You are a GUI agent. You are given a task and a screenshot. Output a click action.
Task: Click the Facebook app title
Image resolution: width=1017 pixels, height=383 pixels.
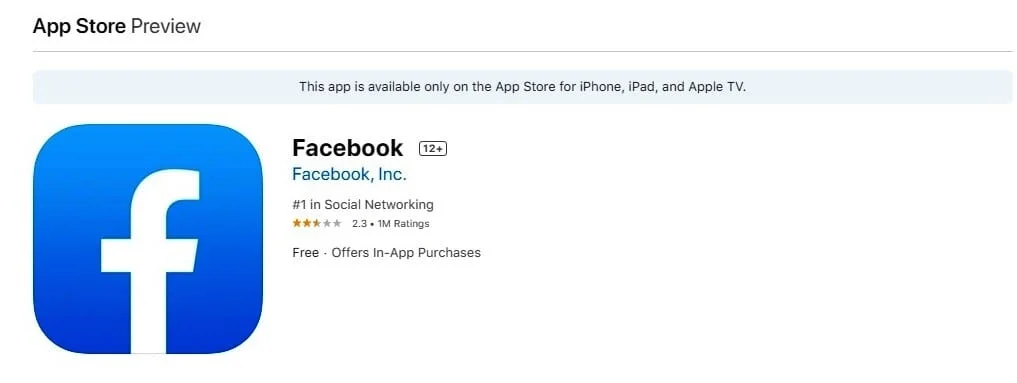click(348, 148)
